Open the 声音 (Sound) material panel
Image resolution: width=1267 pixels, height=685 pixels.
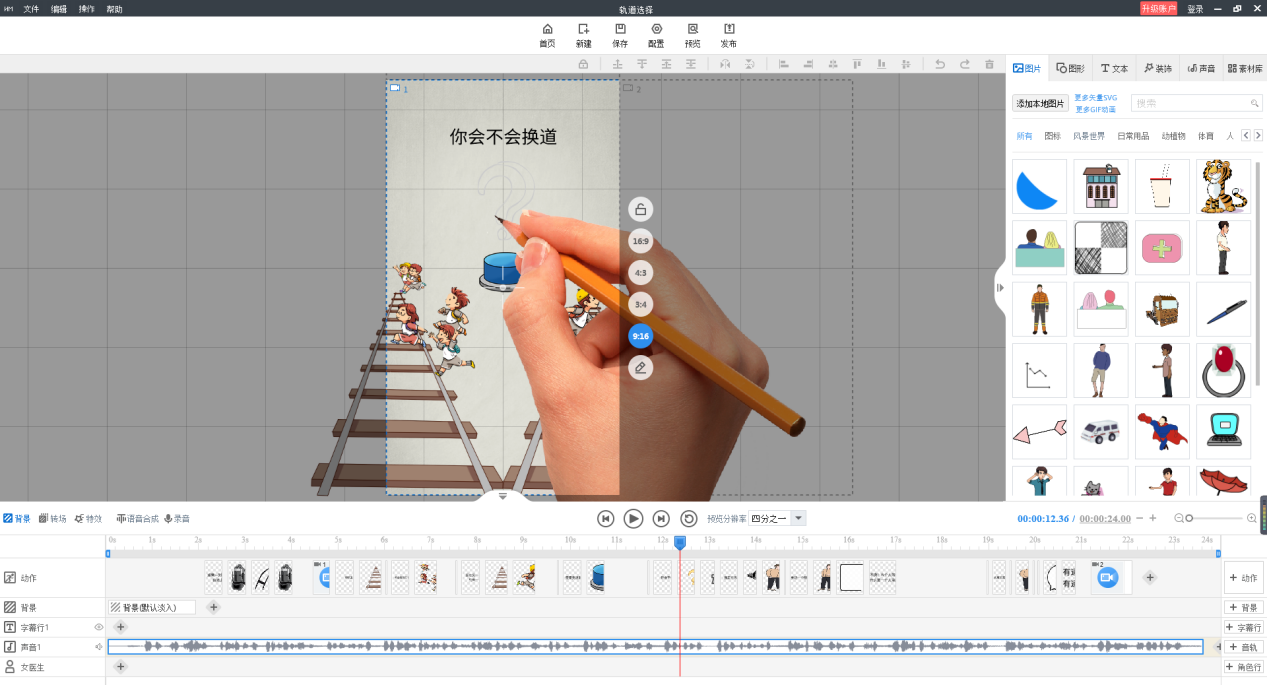tap(1203, 68)
